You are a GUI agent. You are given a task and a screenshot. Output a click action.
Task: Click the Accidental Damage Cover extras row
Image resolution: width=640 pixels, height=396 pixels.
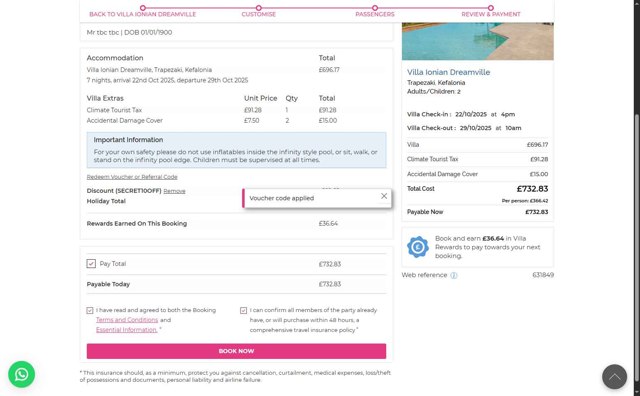[236, 120]
